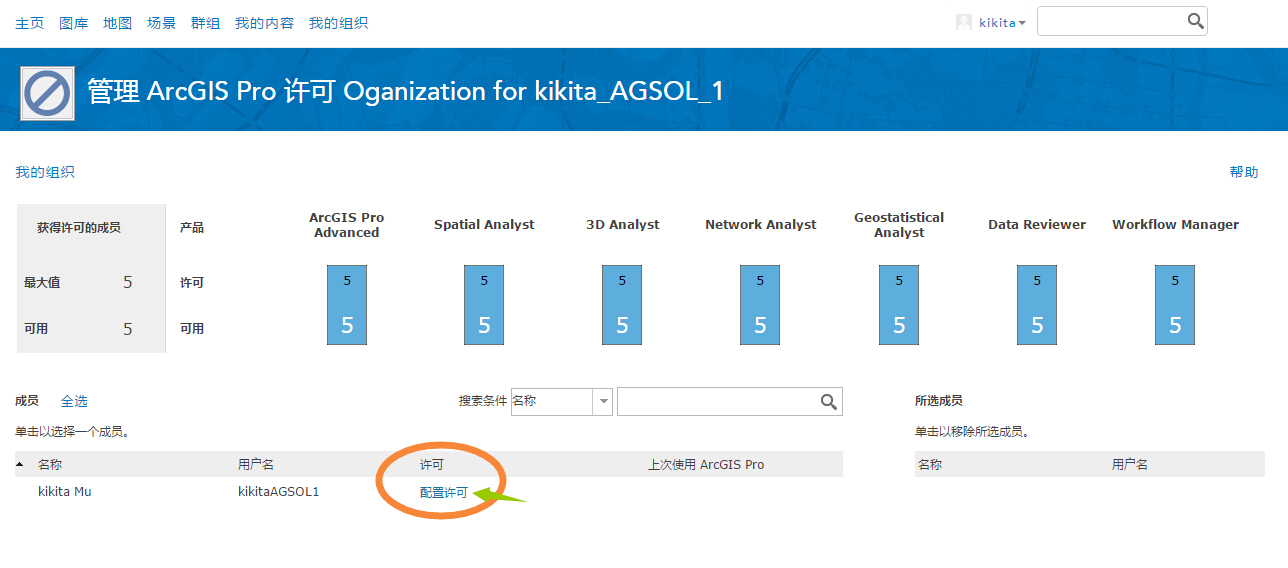This screenshot has height=568, width=1288.
Task: Toggle the sort arrow beside 名称 column
Action: coord(20,464)
